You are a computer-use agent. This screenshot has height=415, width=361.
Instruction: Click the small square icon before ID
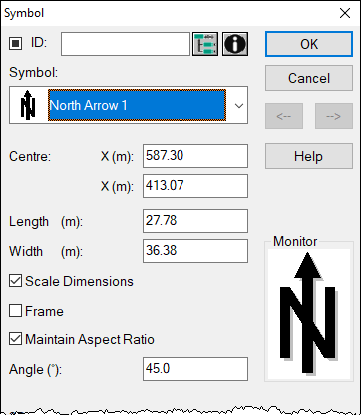(x=15, y=43)
